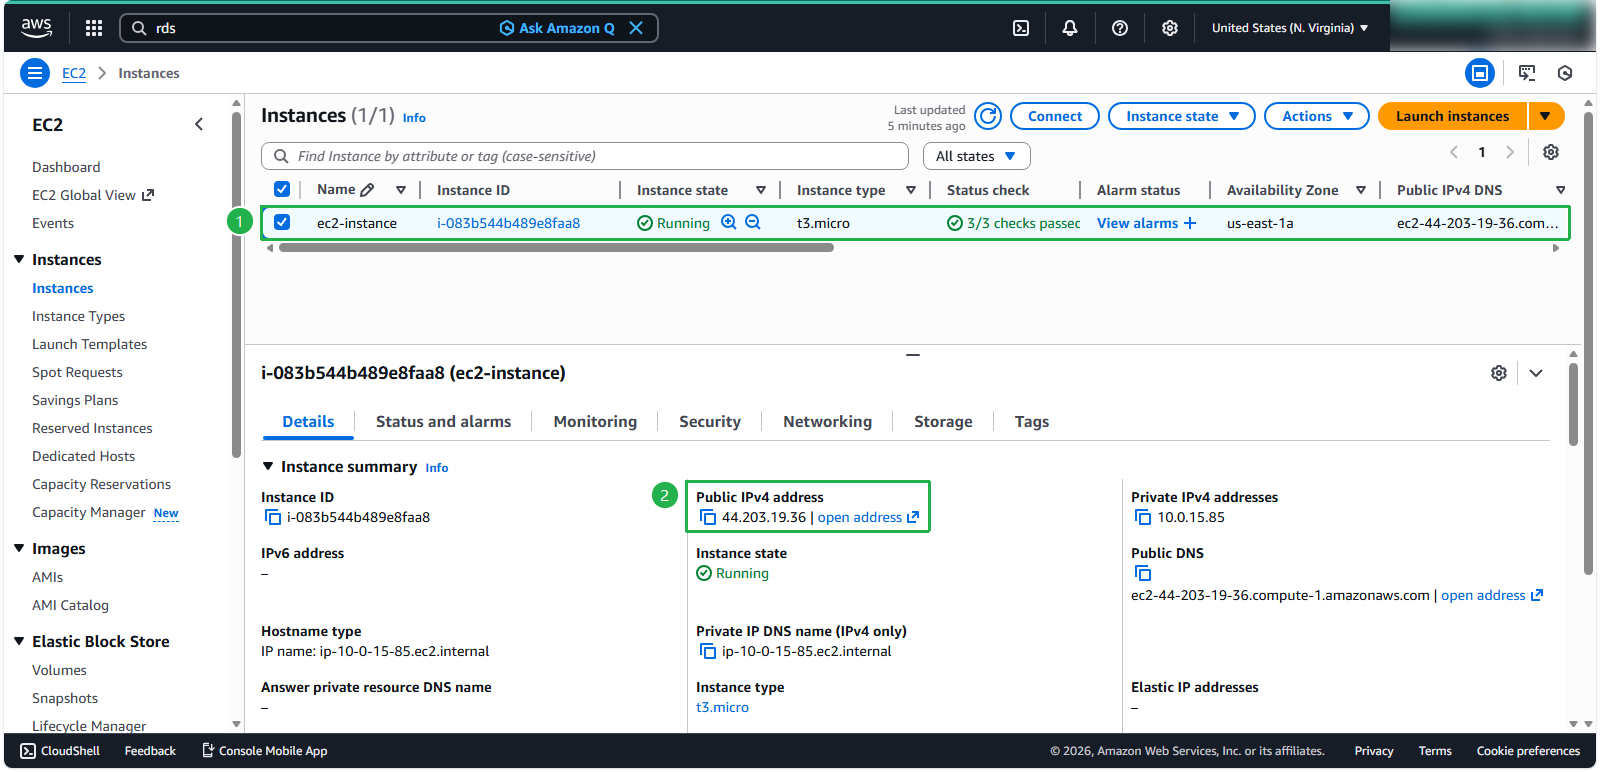Open Launch Templates in sidebar
The width and height of the screenshot is (1600, 772).
coord(89,344)
